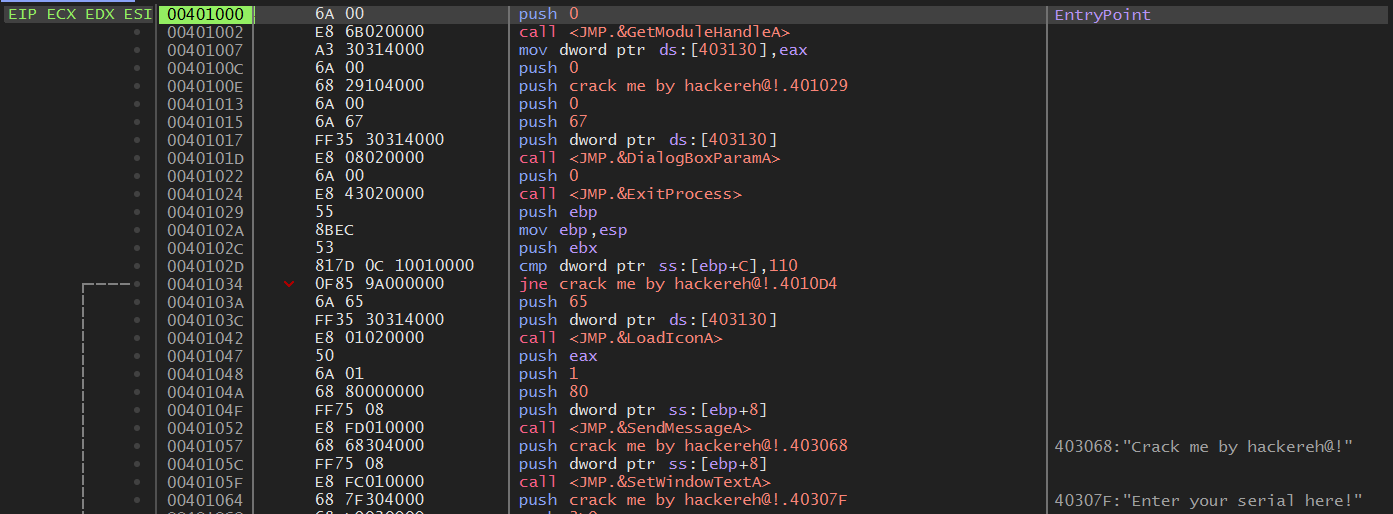Select the jne to .4010D4 instruction
Image resolution: width=1393 pixels, height=514 pixels.
click(678, 284)
